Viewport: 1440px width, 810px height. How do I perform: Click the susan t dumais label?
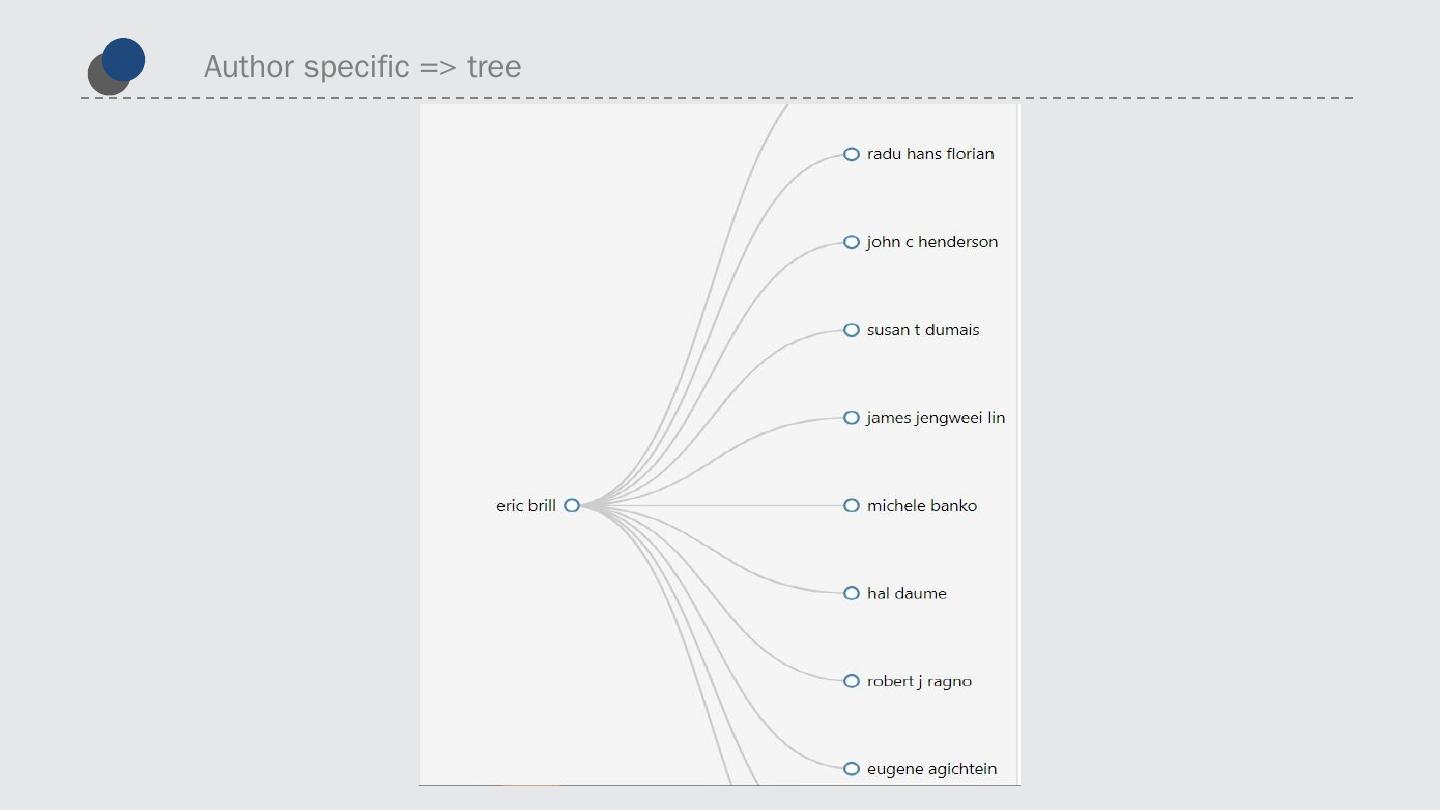pyautogui.click(x=923, y=330)
